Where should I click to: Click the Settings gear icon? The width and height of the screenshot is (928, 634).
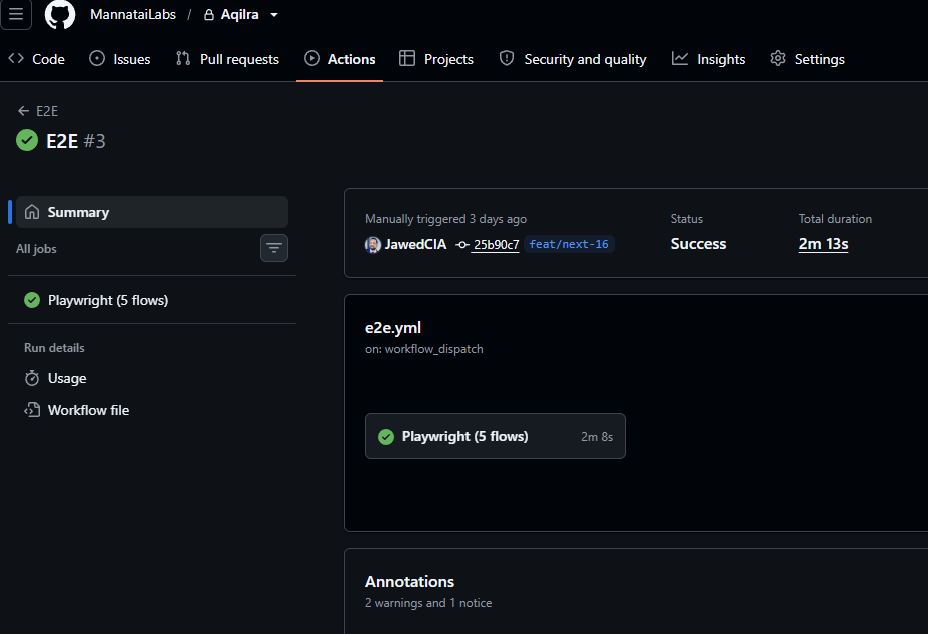click(x=778, y=58)
